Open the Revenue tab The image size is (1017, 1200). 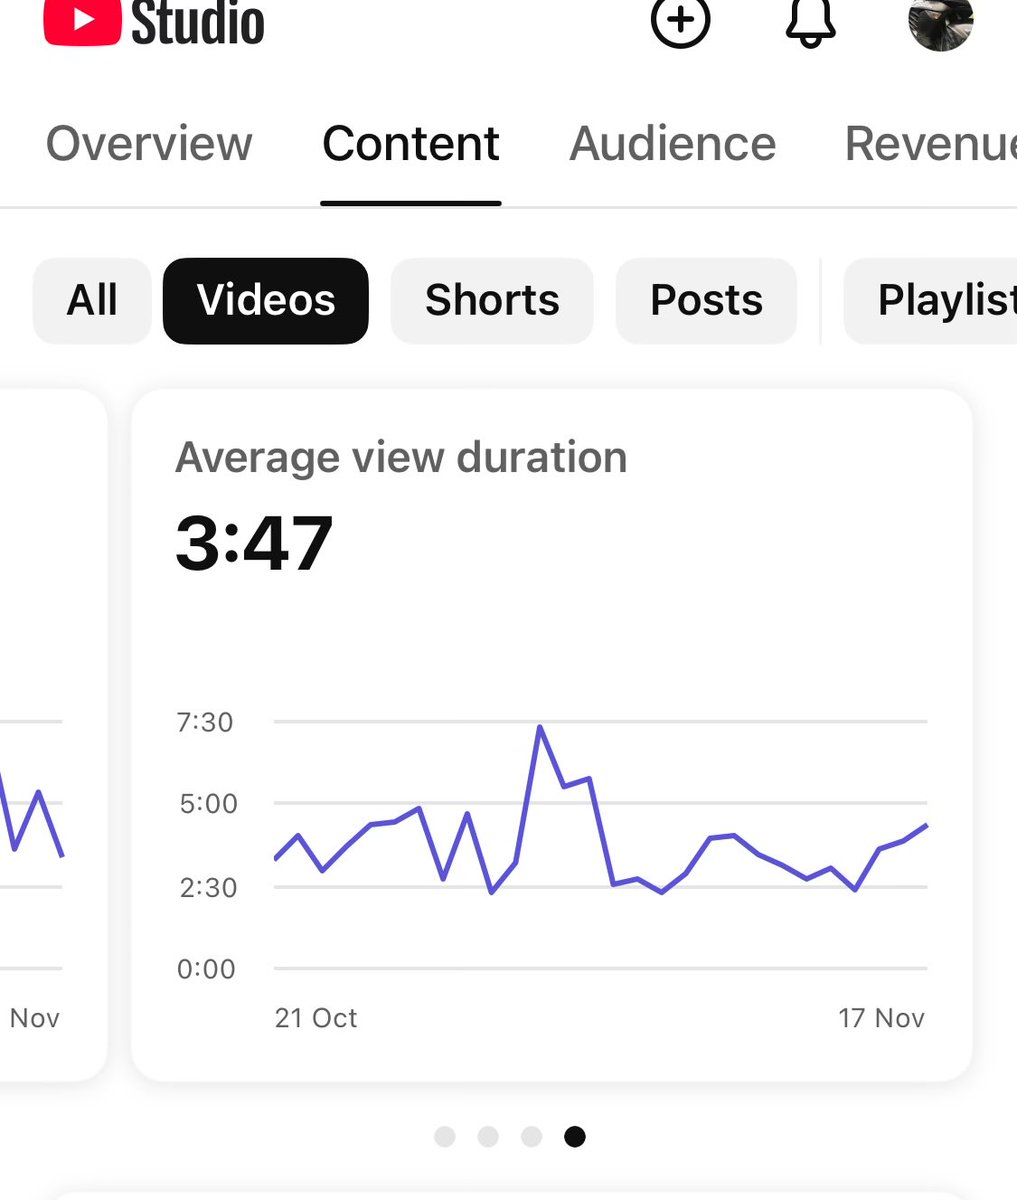[x=931, y=143]
